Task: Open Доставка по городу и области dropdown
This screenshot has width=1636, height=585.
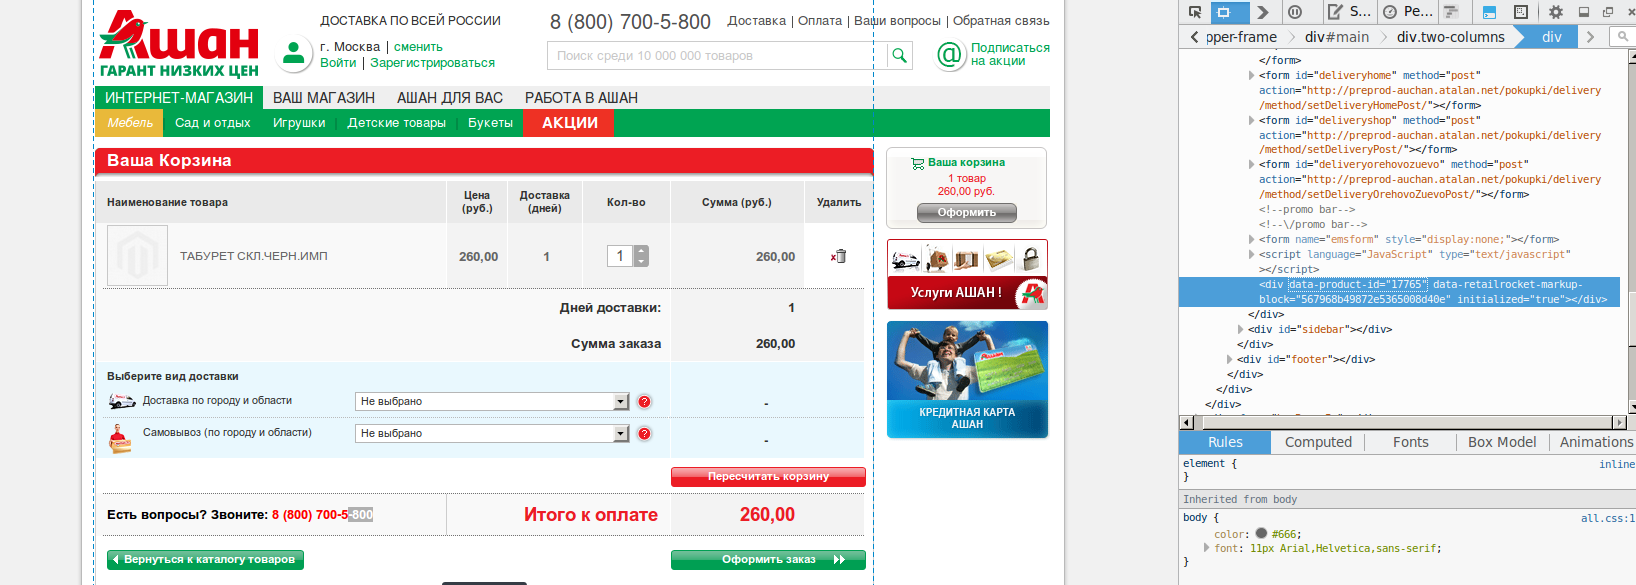Action: coord(492,402)
